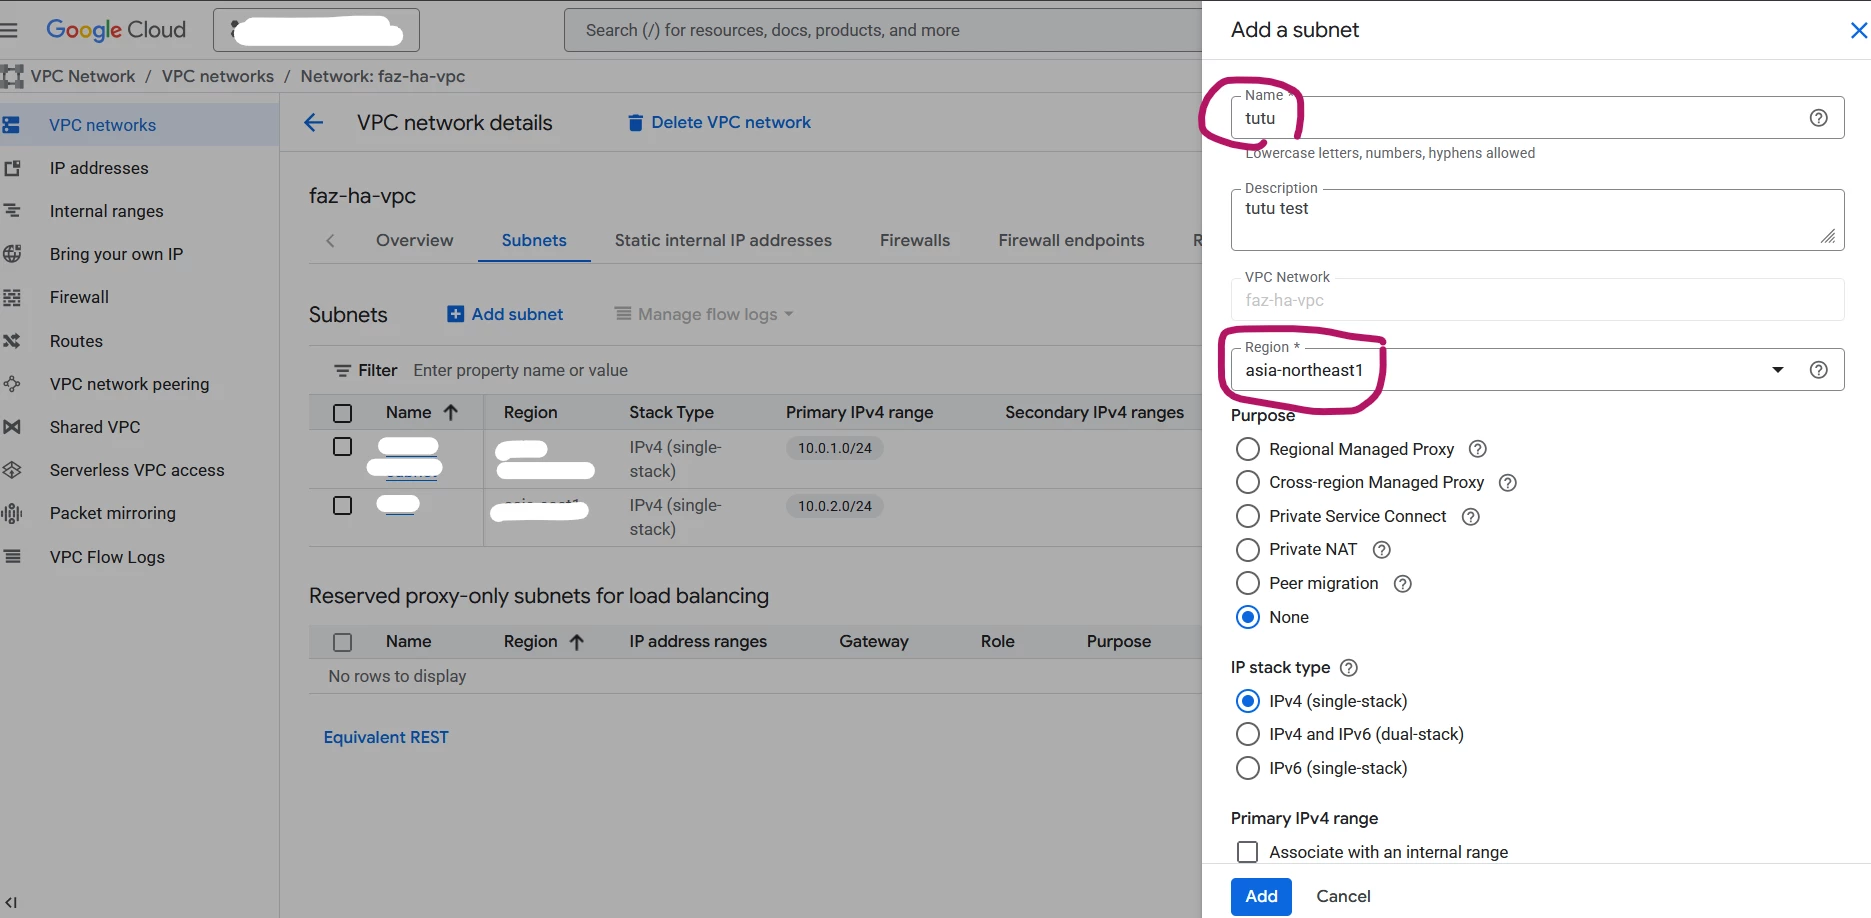
Task: Select Private Service Connect purpose
Action: point(1248,517)
